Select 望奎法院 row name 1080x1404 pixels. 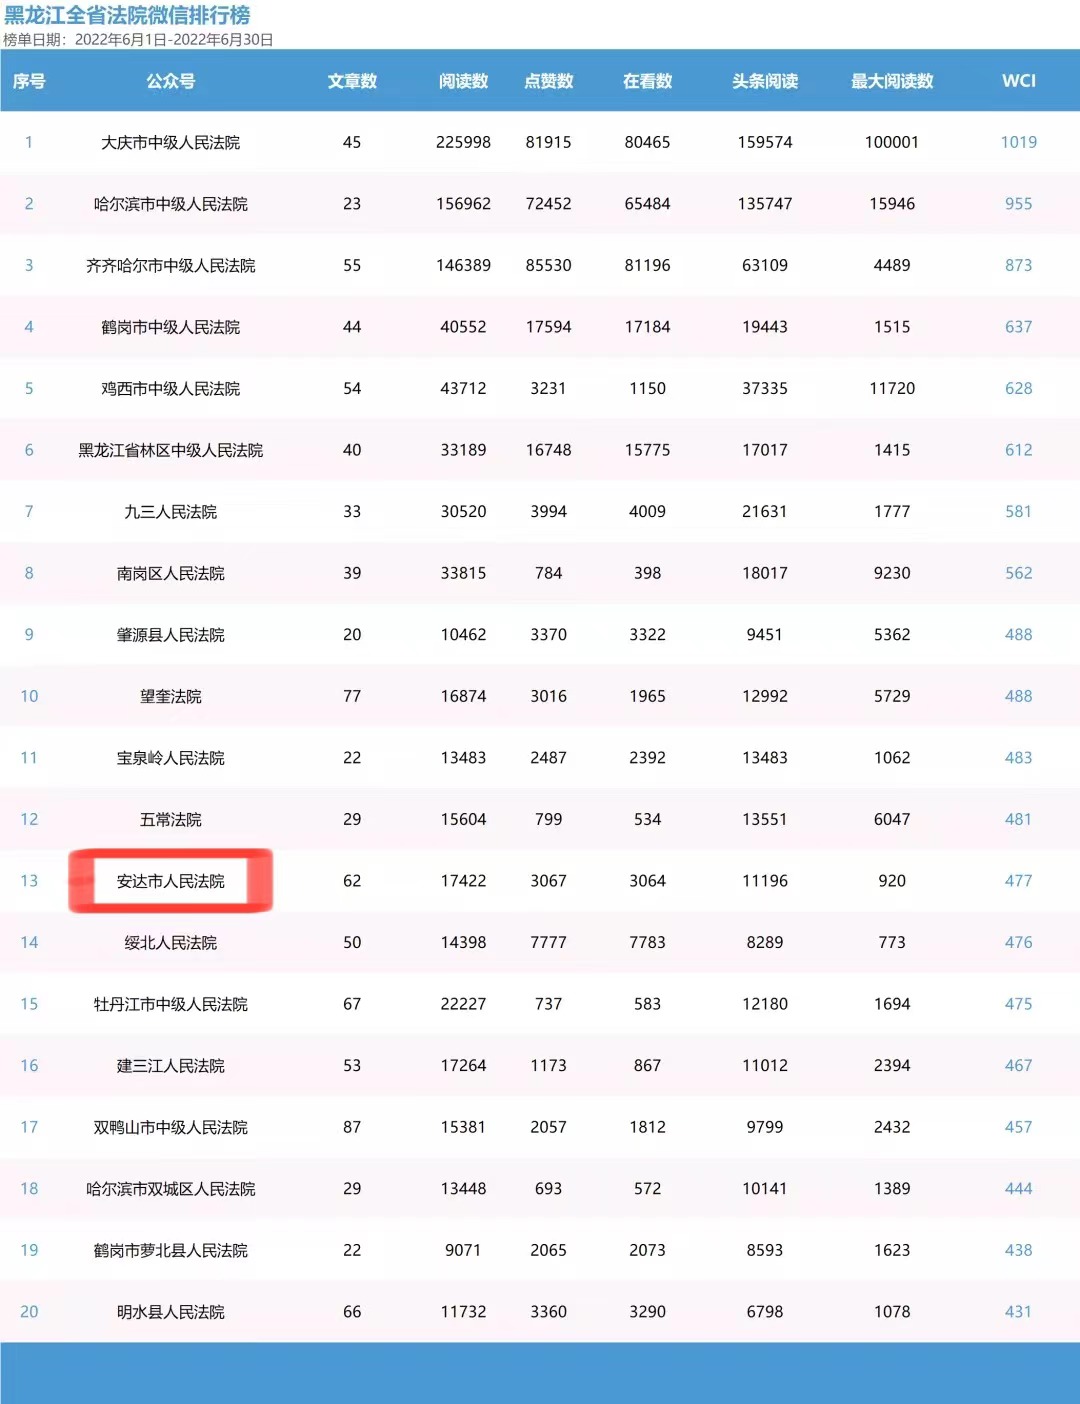point(170,696)
